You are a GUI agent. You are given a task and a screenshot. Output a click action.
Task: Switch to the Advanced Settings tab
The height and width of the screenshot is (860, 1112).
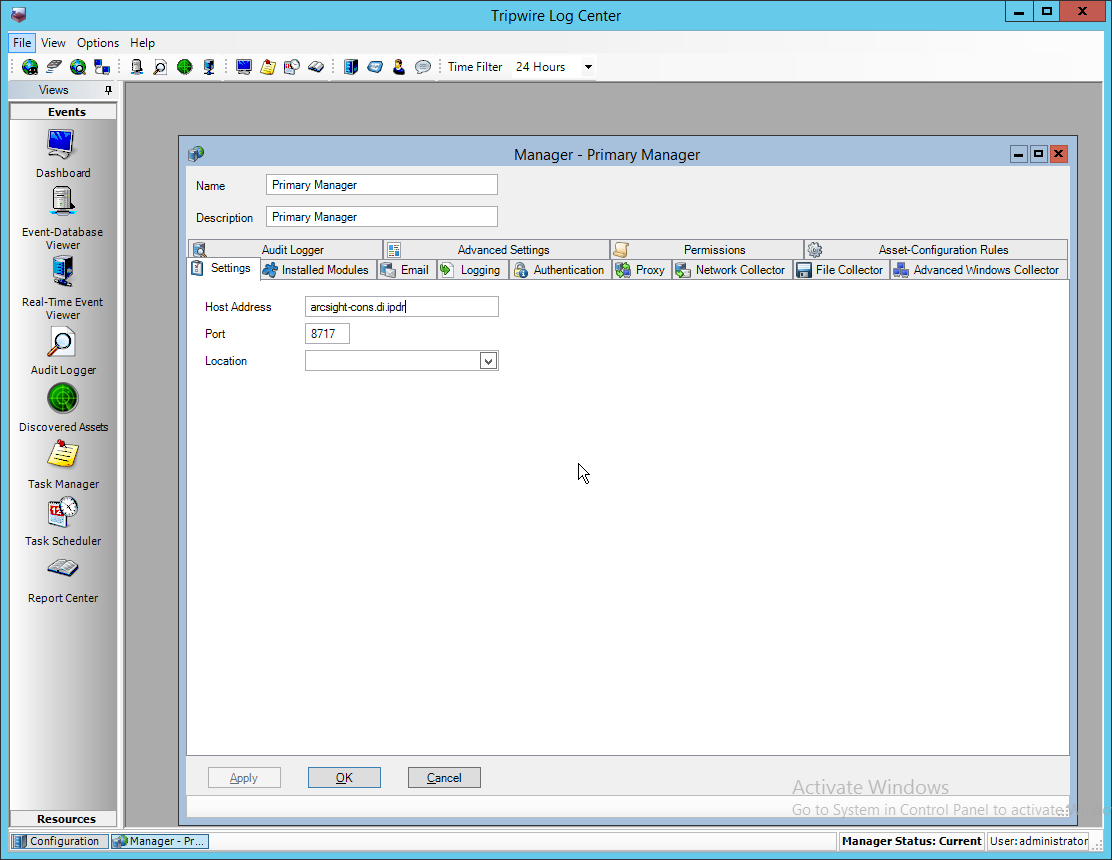tap(496, 250)
